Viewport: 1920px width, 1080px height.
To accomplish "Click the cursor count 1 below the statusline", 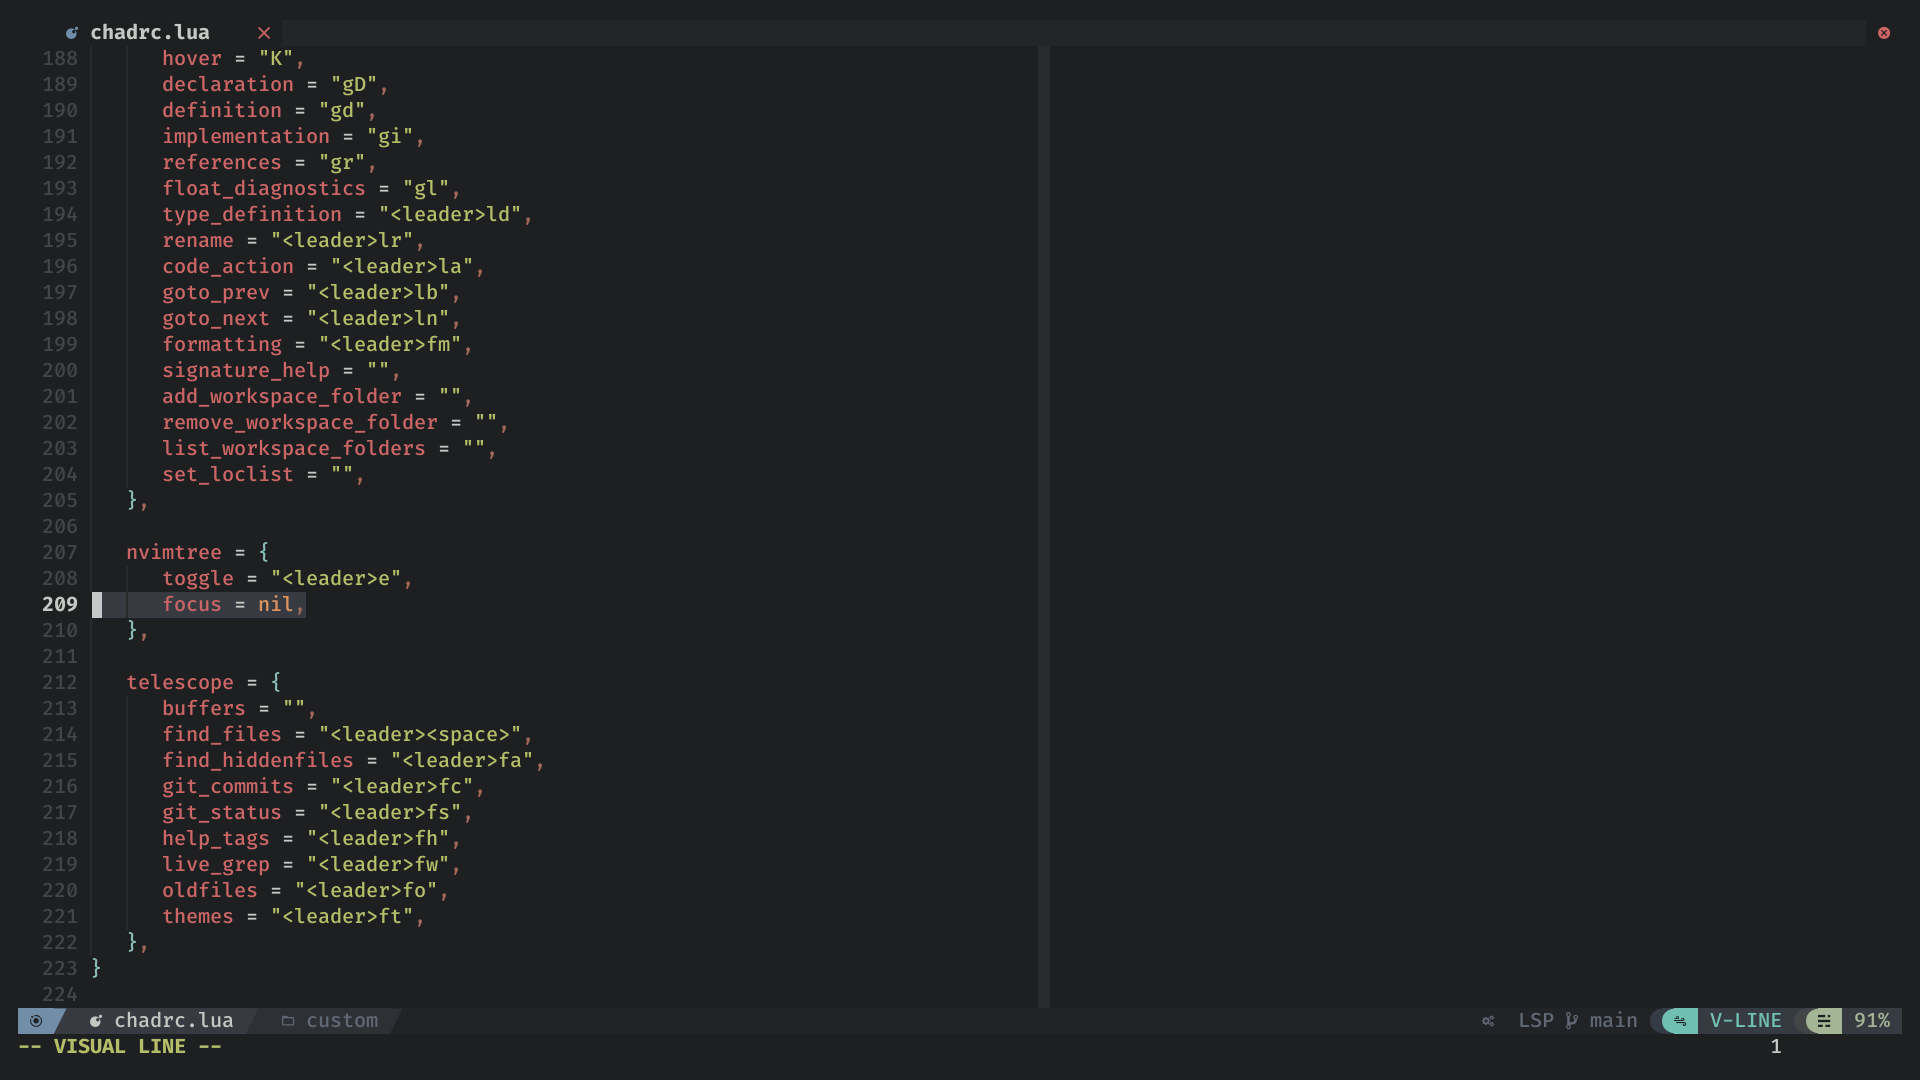I will 1776,1047.
